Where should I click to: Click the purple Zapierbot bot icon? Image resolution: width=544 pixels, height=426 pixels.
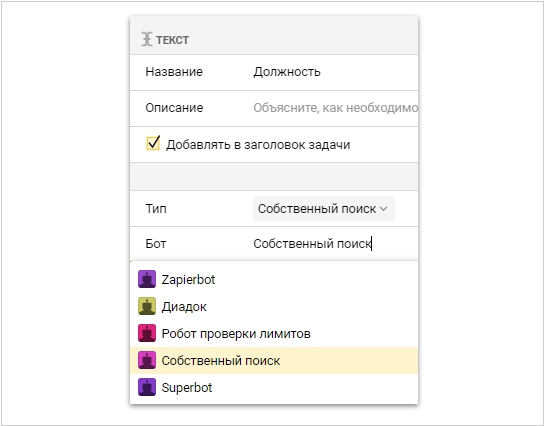(147, 279)
